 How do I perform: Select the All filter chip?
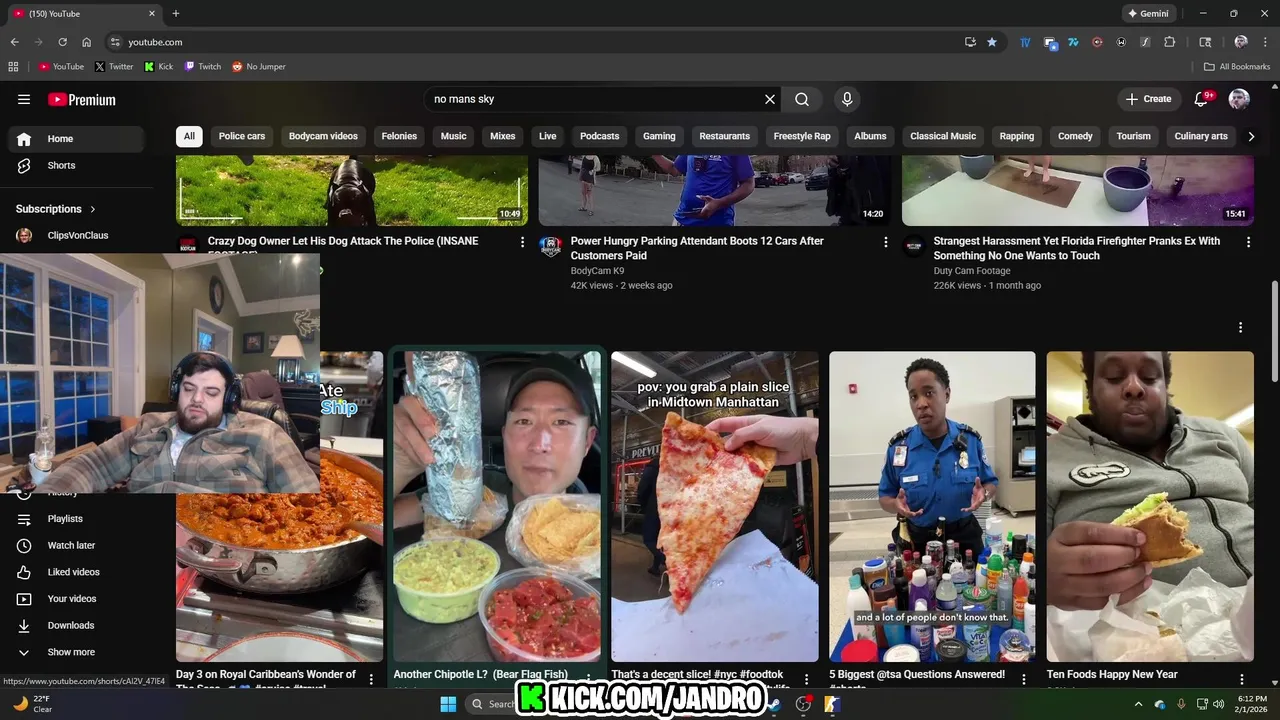coord(189,136)
